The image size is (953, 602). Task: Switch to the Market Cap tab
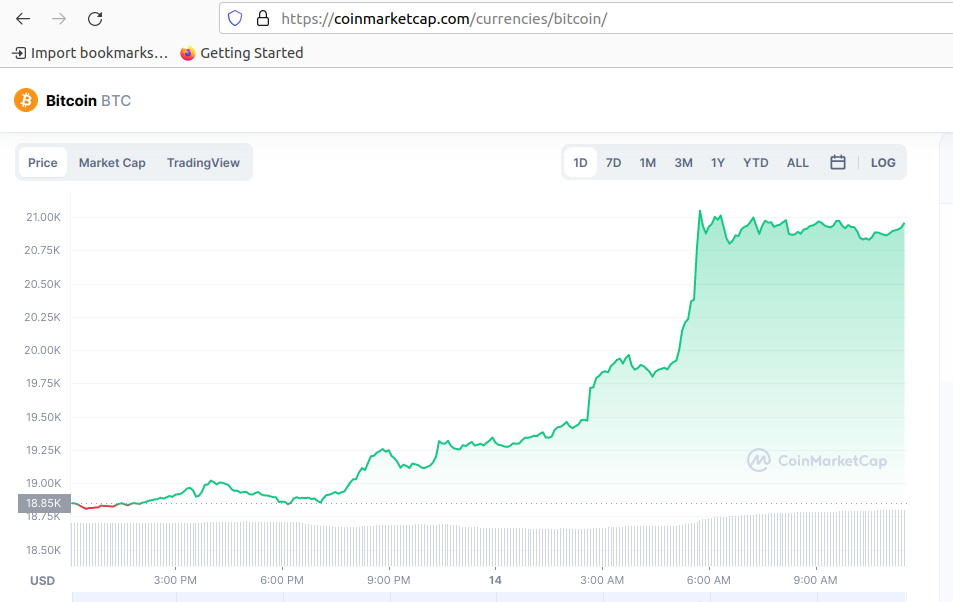click(x=112, y=162)
